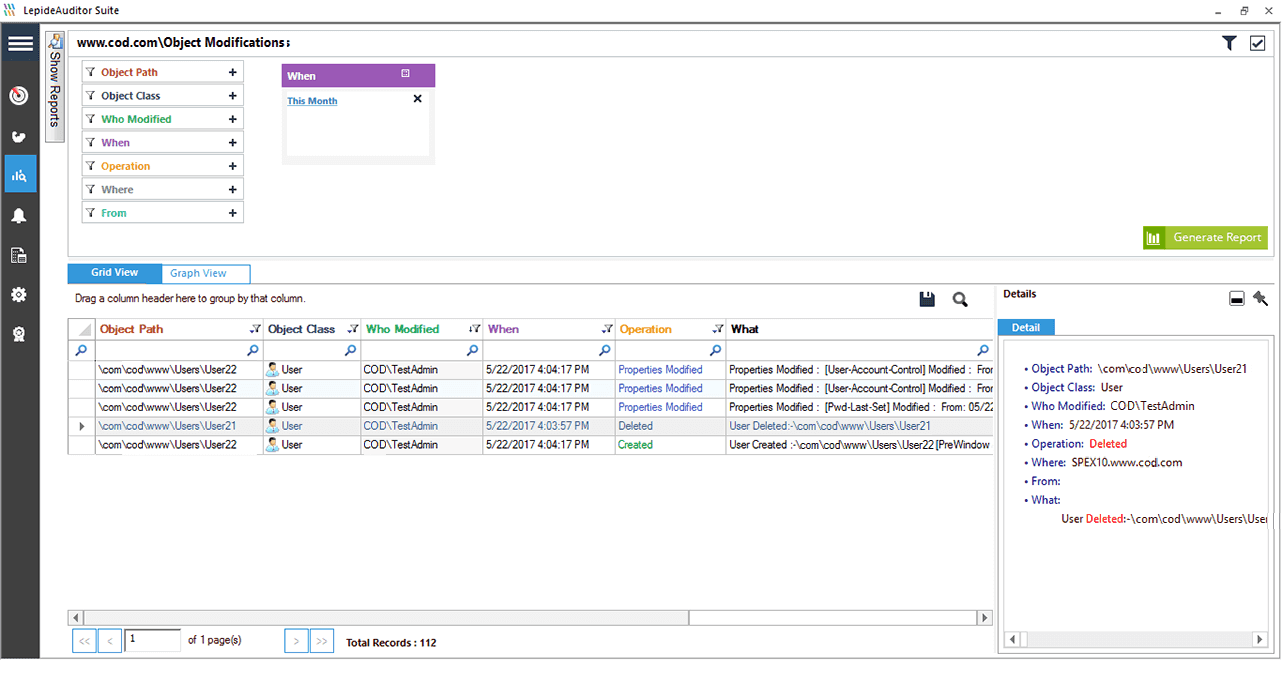
Task: Open the Object Class column filter dropdown
Action: [x=352, y=329]
